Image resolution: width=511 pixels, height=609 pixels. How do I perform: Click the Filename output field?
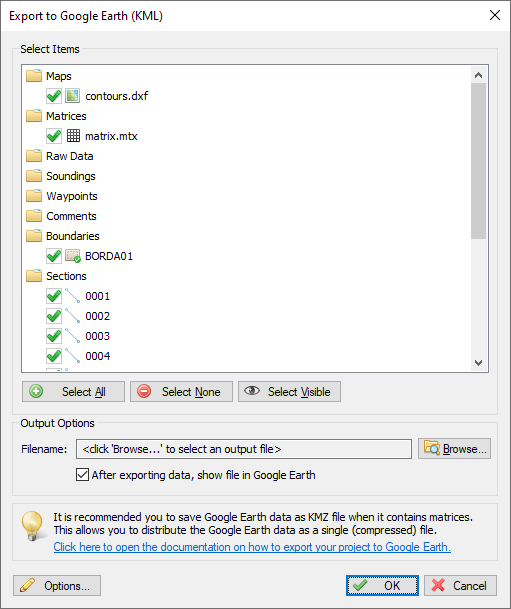point(244,449)
